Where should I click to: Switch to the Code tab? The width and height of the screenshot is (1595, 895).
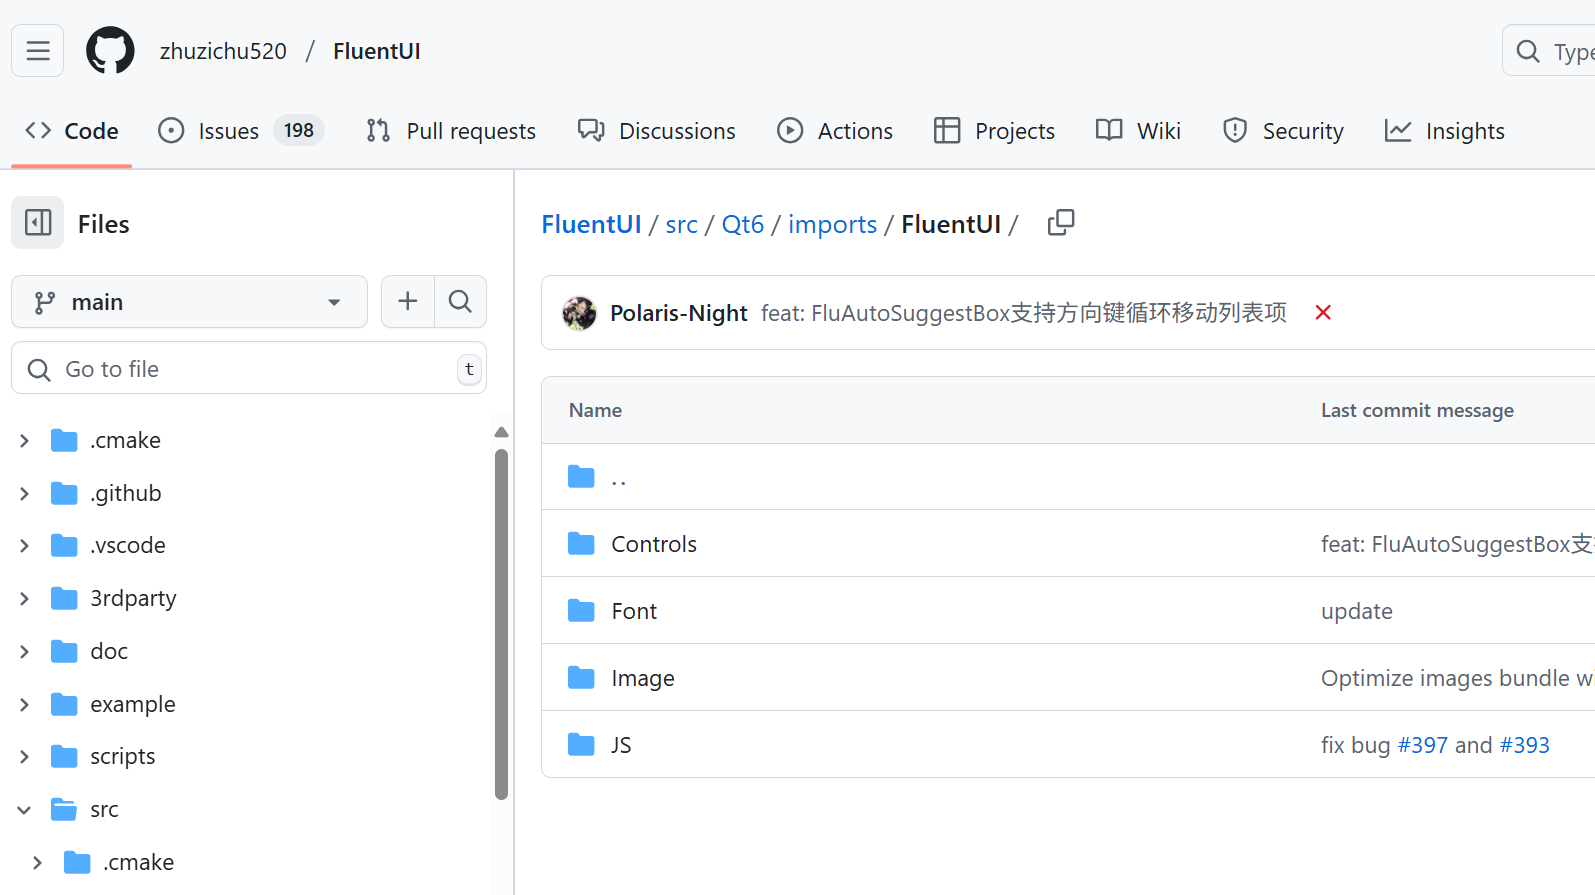(72, 131)
